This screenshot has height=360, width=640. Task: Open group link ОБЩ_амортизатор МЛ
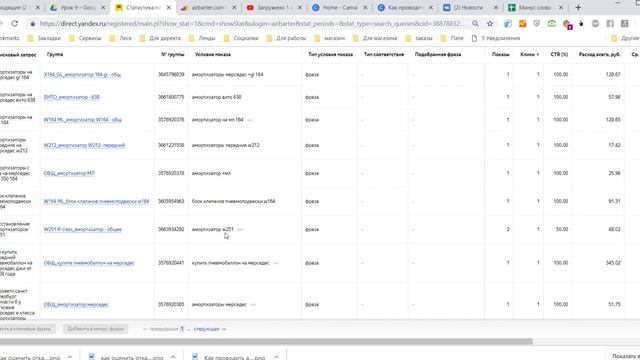pos(69,173)
